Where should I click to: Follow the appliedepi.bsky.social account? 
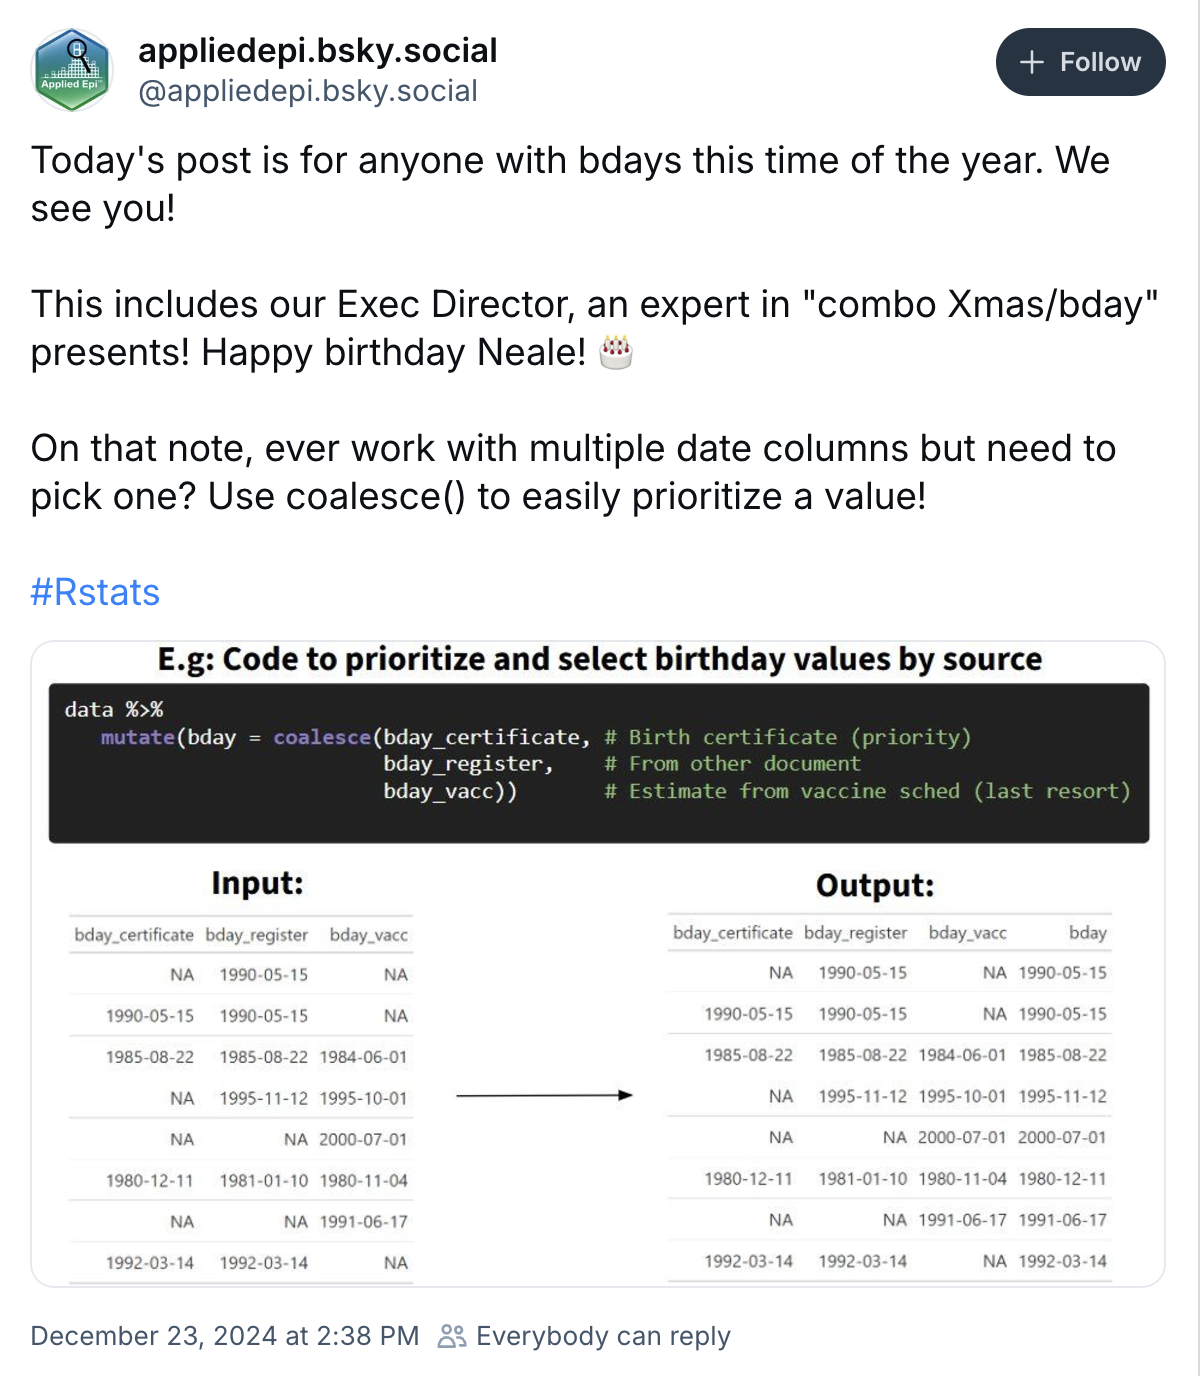coord(1080,62)
